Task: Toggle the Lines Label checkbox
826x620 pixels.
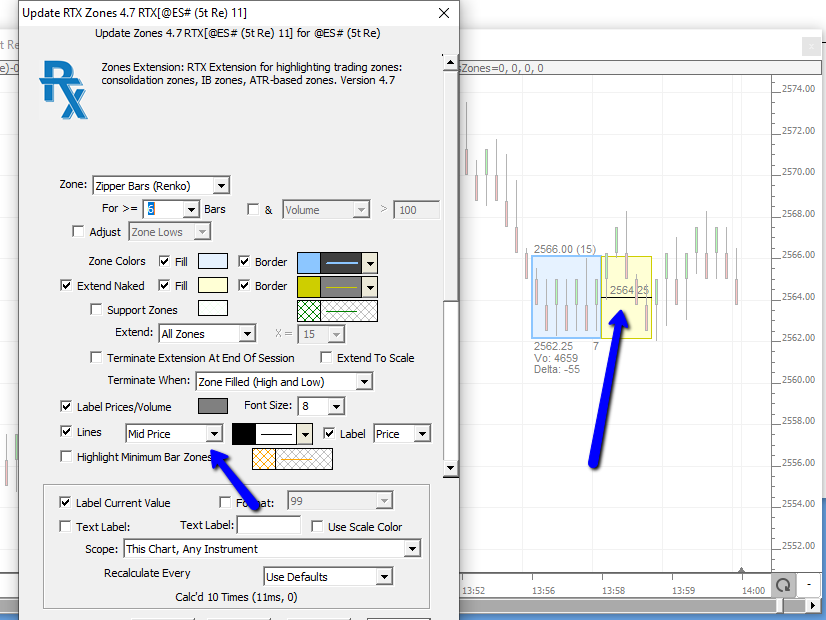Action: tap(329, 434)
